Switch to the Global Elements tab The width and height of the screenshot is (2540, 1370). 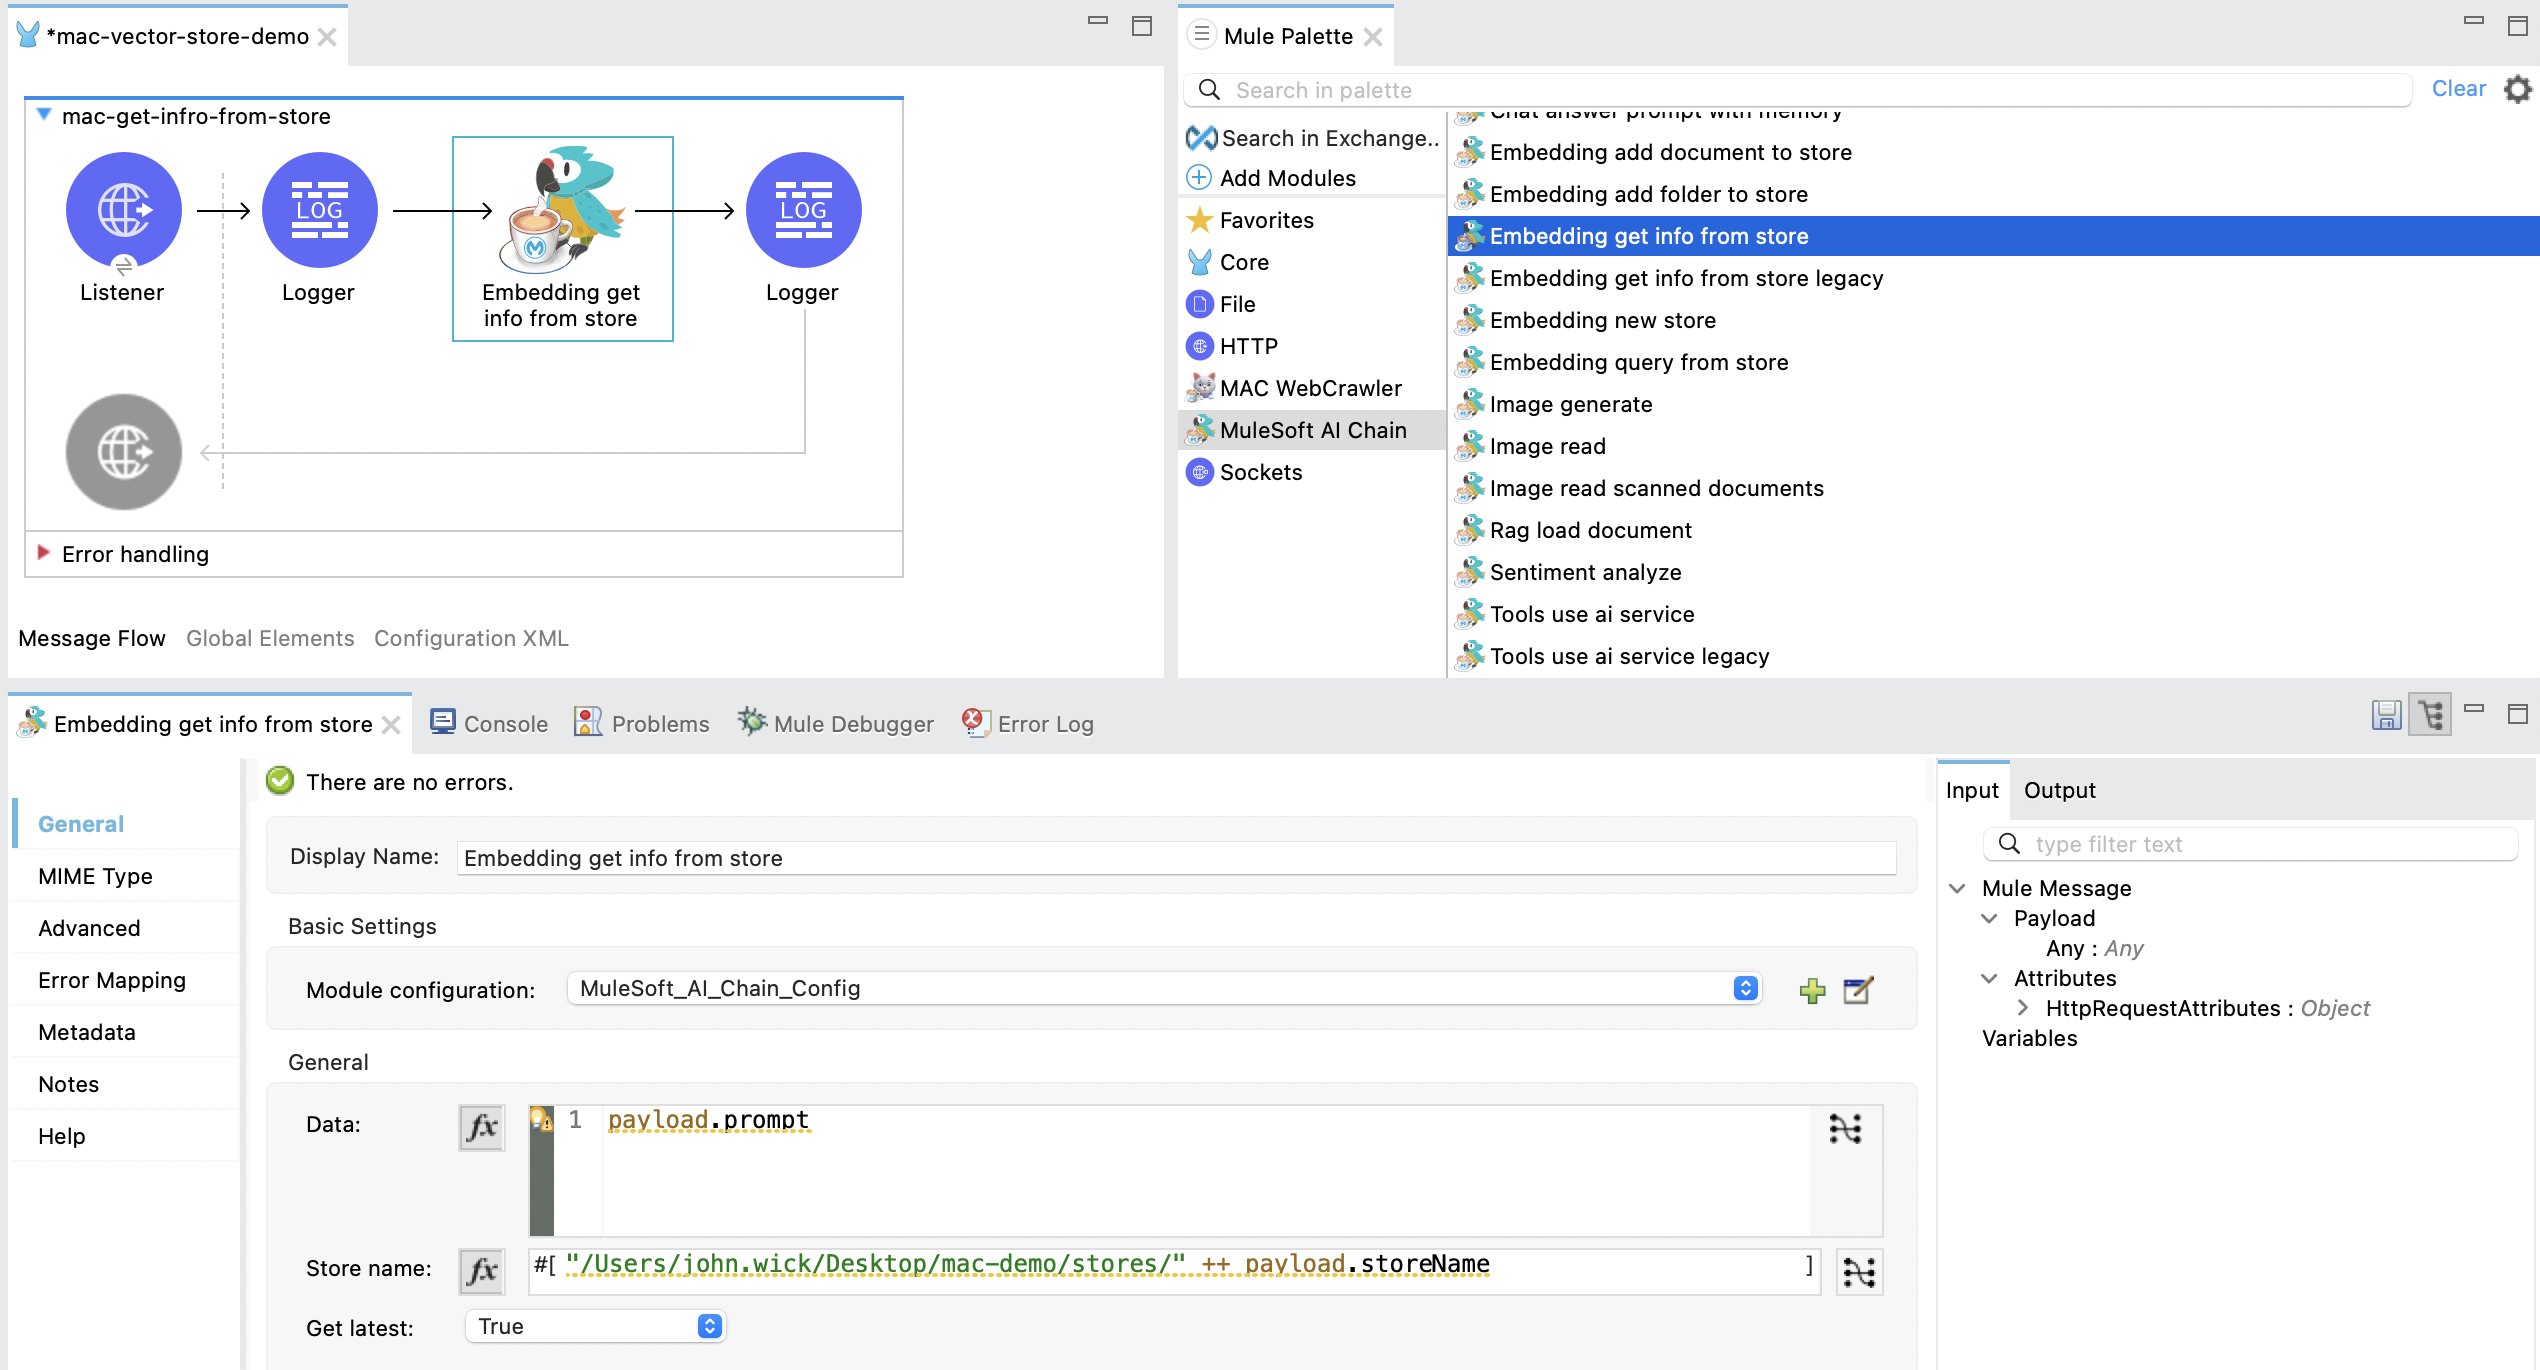pos(270,638)
